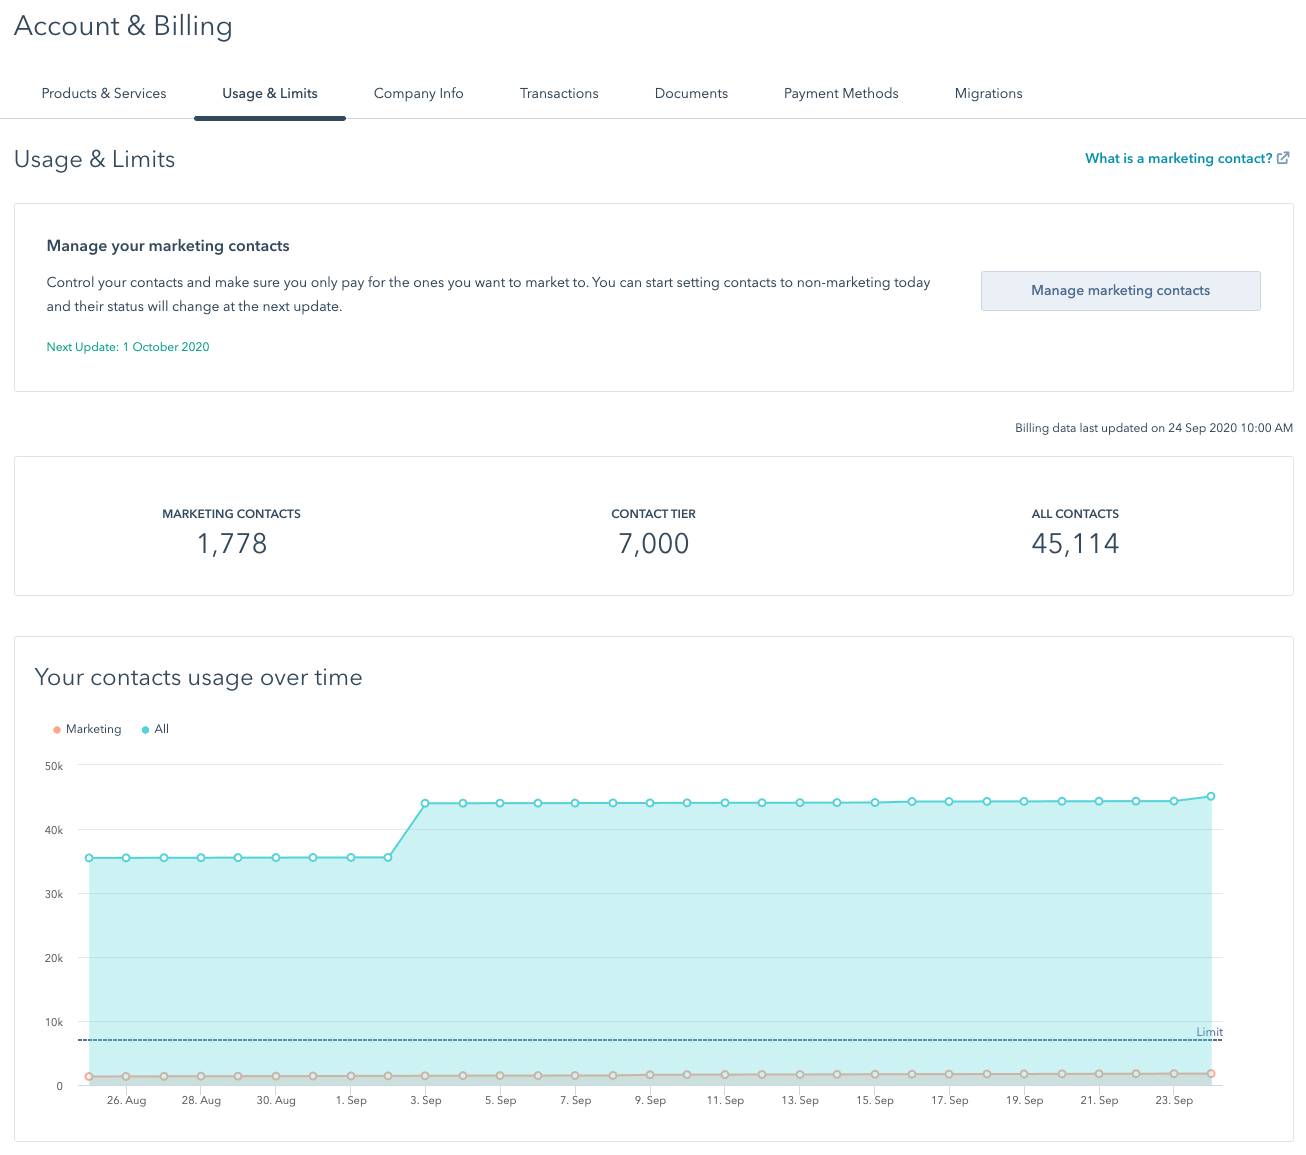This screenshot has height=1155, width=1306.
Task: Click the All Contacts 45,114 figure
Action: click(x=1075, y=544)
